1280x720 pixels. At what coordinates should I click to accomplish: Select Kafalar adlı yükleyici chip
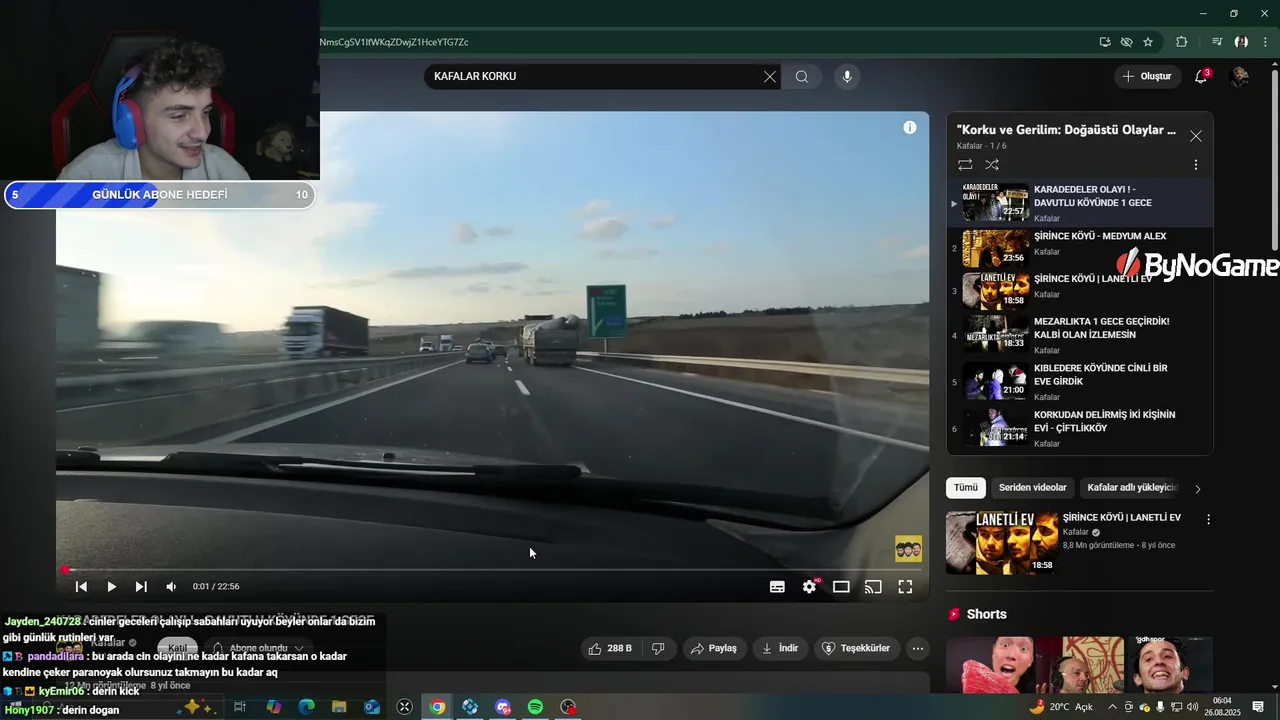click(1132, 488)
